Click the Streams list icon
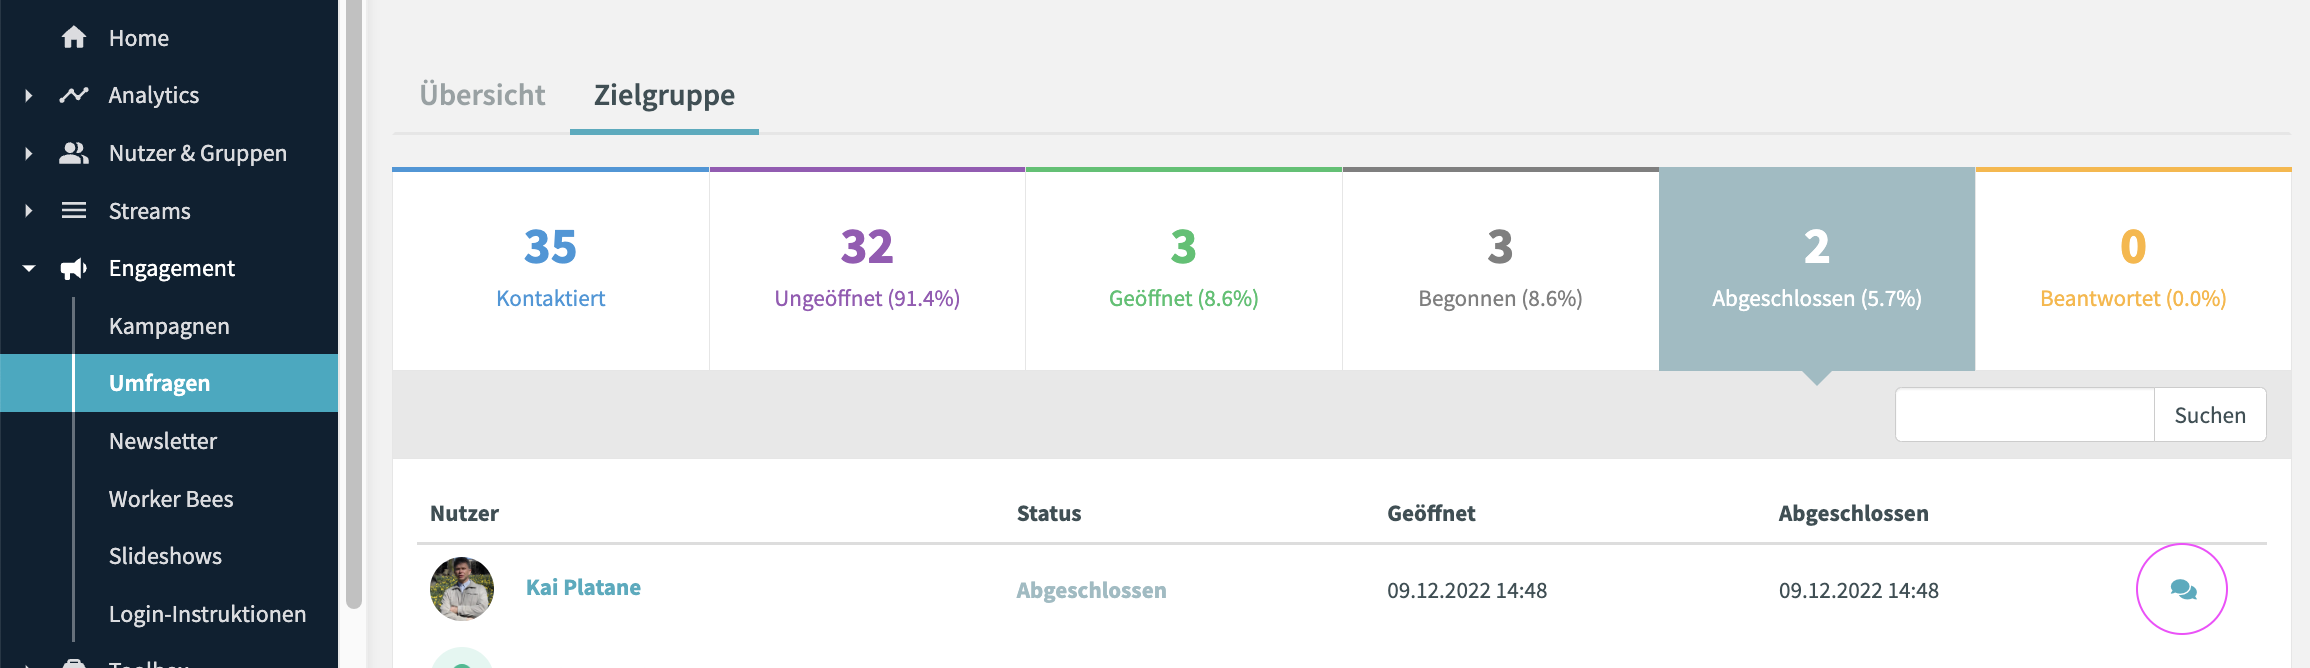The image size is (2310, 668). point(73,211)
